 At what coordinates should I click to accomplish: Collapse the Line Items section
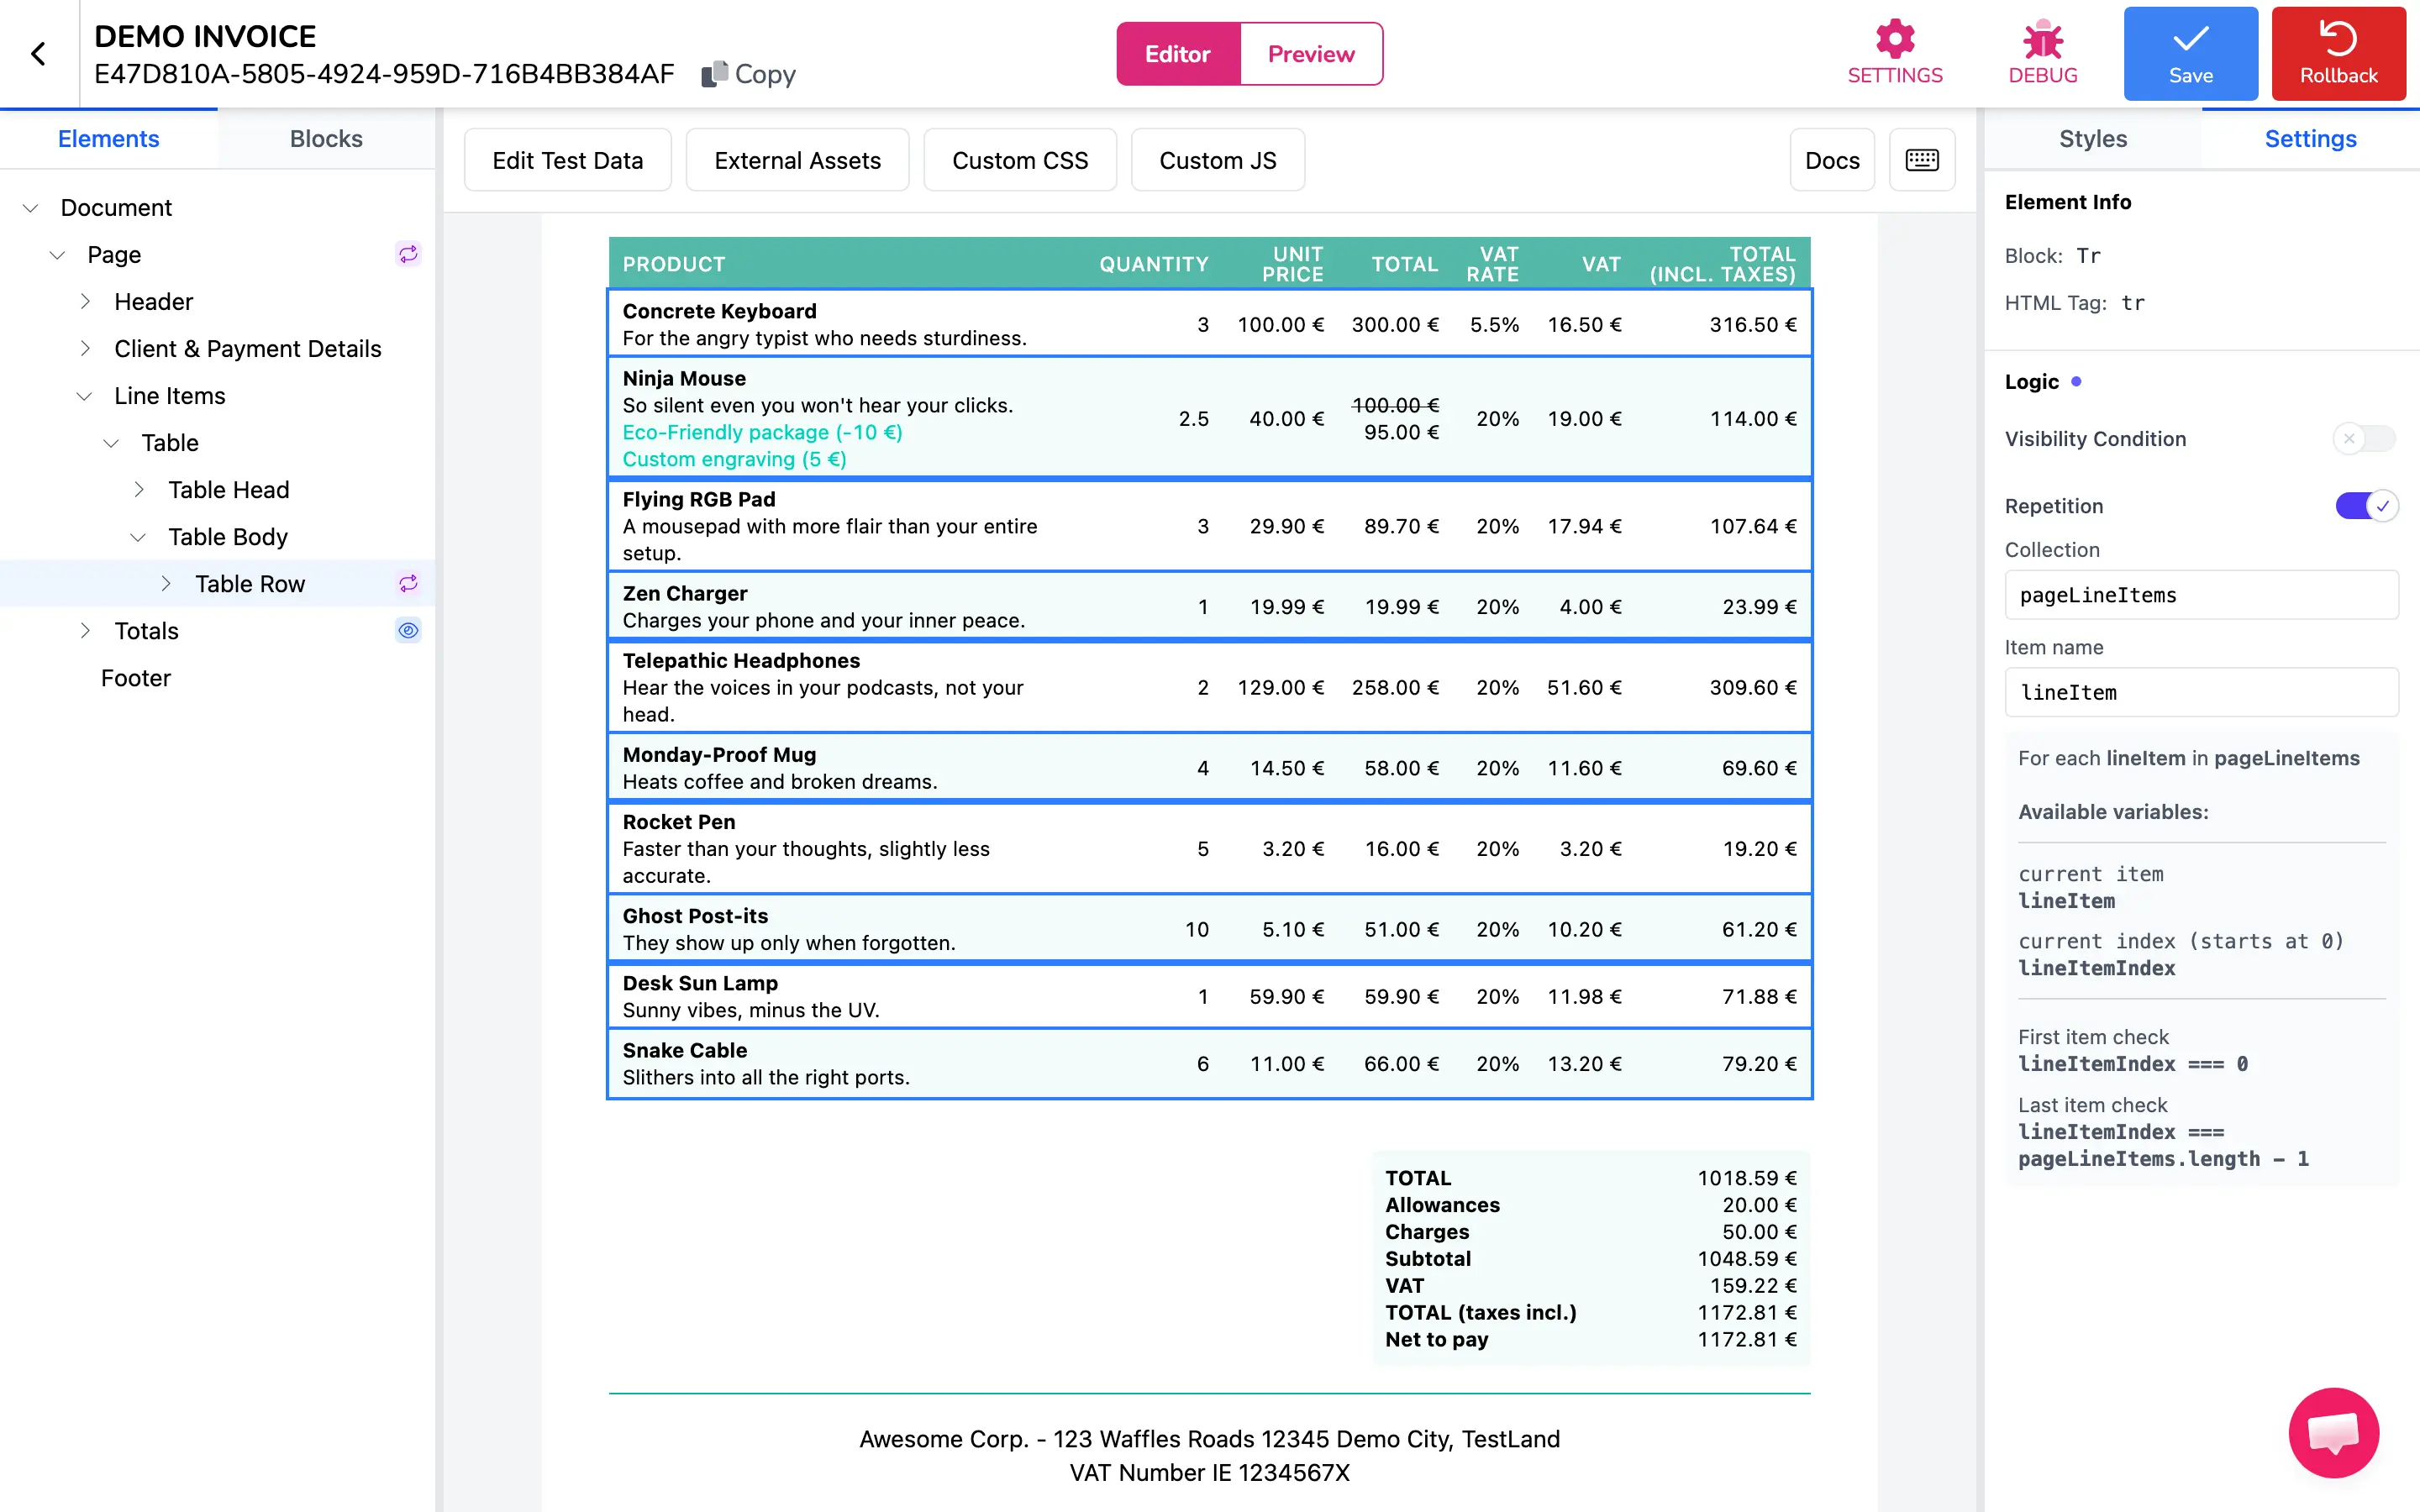pyautogui.click(x=83, y=396)
